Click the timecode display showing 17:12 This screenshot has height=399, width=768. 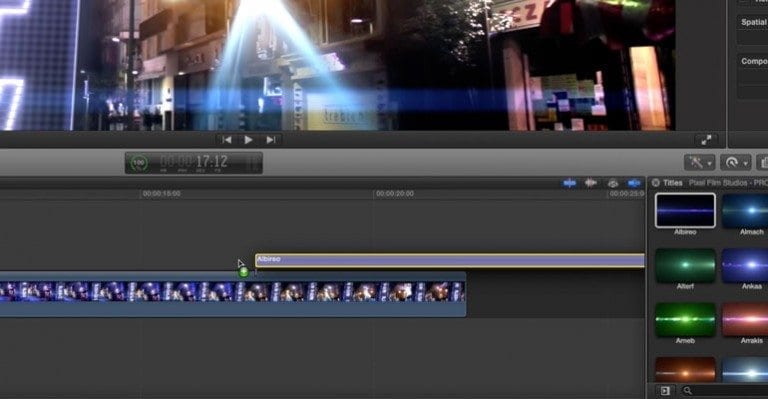(194, 163)
